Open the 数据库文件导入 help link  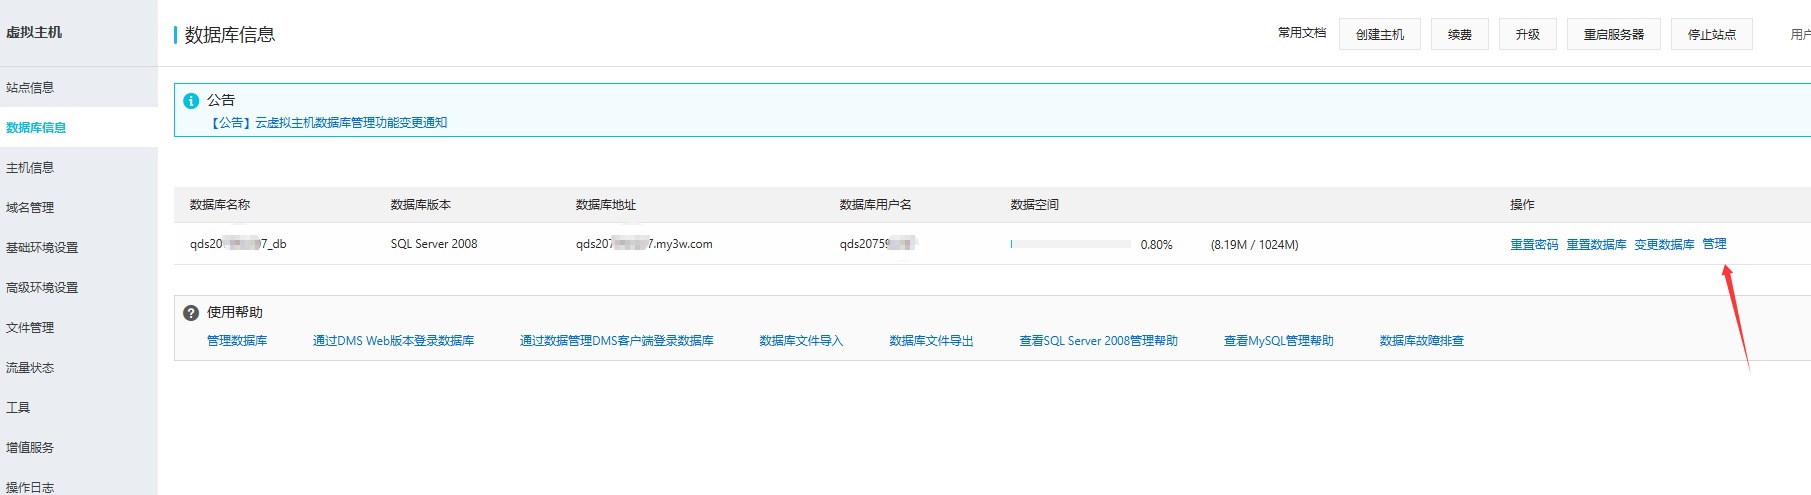tap(801, 341)
